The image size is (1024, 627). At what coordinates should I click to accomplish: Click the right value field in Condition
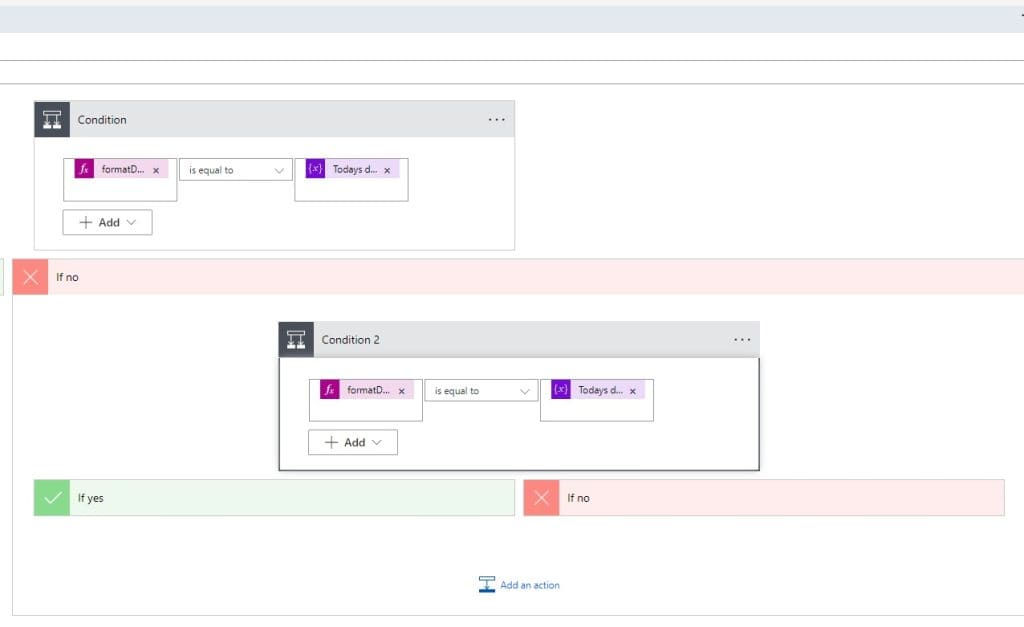(351, 180)
